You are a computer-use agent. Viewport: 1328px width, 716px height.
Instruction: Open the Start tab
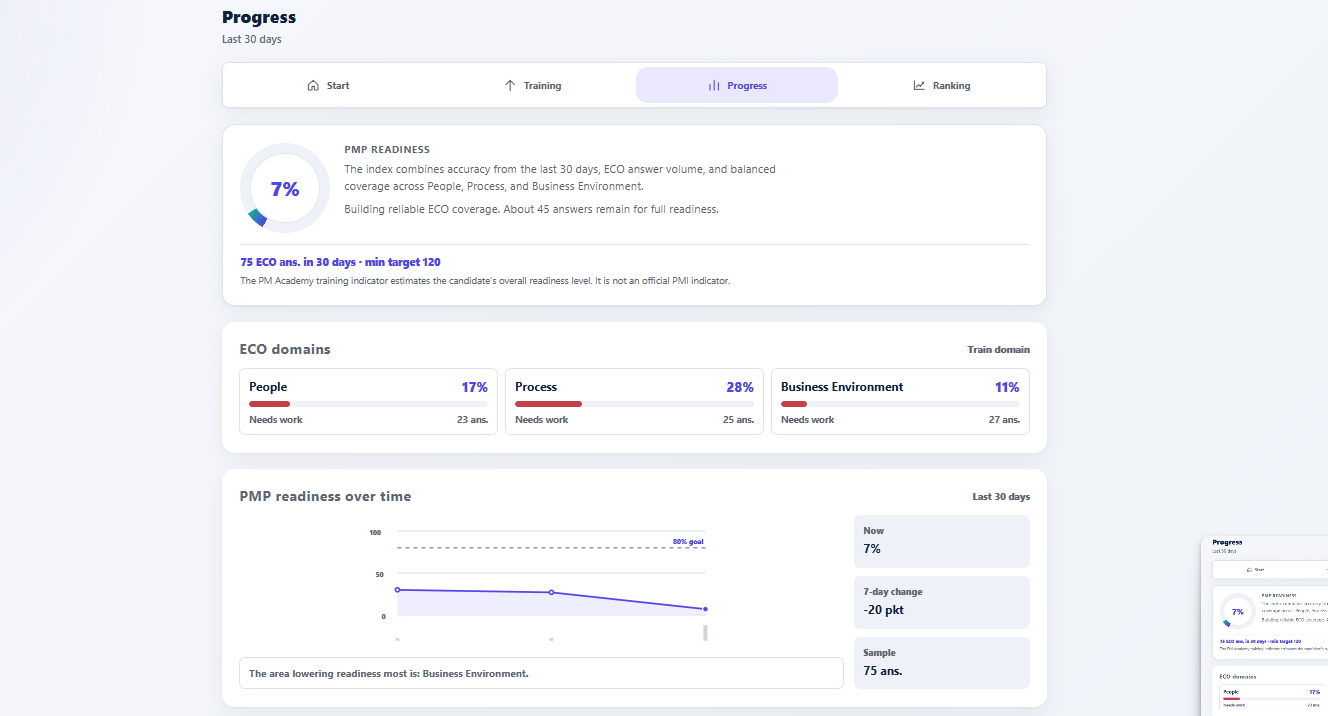pos(328,86)
